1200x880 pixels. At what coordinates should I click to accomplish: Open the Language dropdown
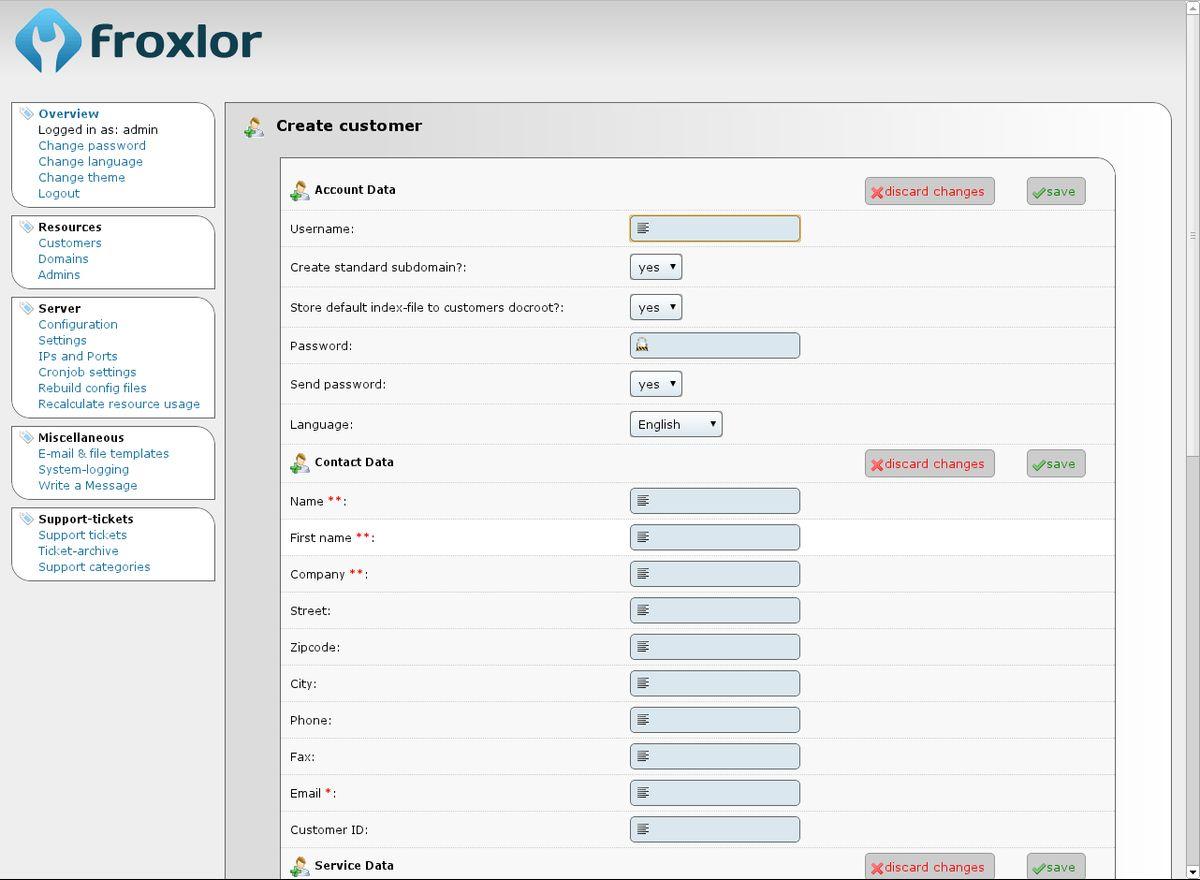coord(676,424)
